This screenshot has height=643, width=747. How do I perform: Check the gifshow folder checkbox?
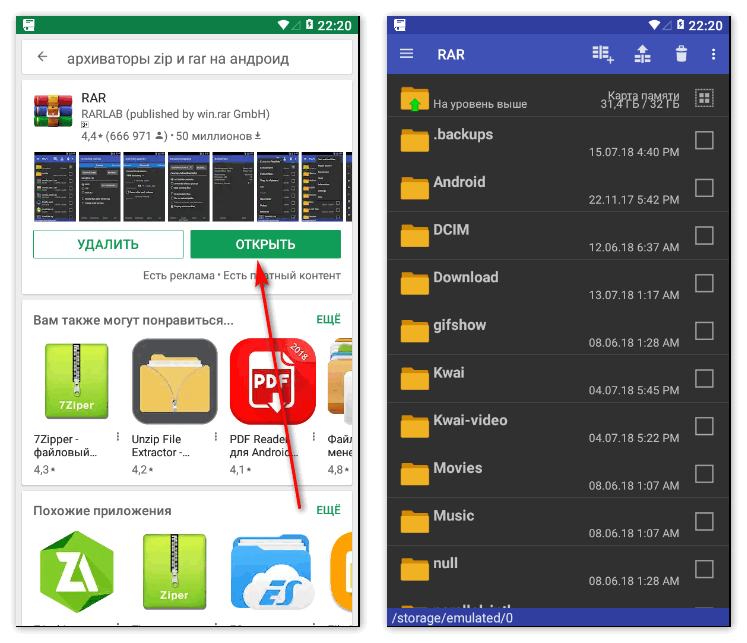pyautogui.click(x=704, y=331)
